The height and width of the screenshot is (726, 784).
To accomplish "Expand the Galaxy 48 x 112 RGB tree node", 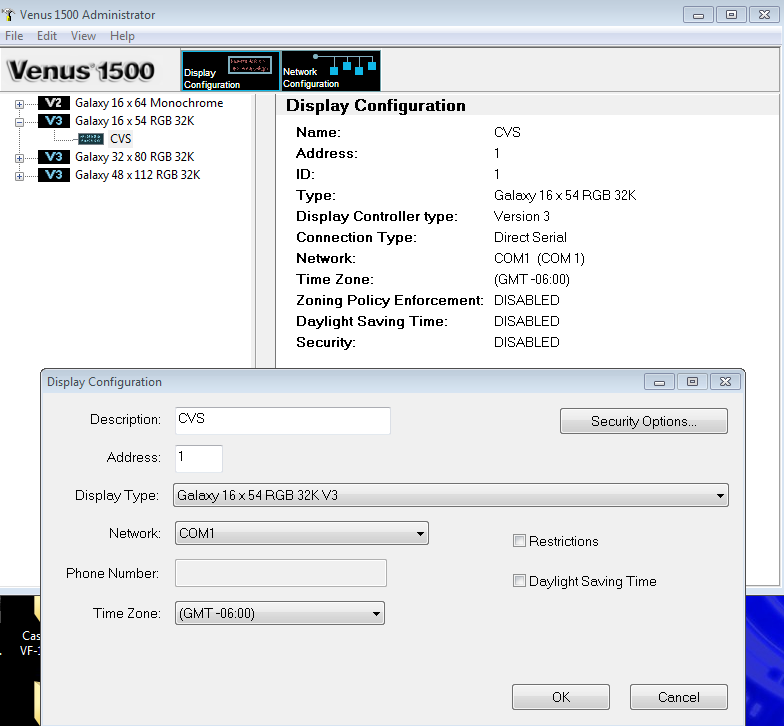I will click(x=20, y=175).
